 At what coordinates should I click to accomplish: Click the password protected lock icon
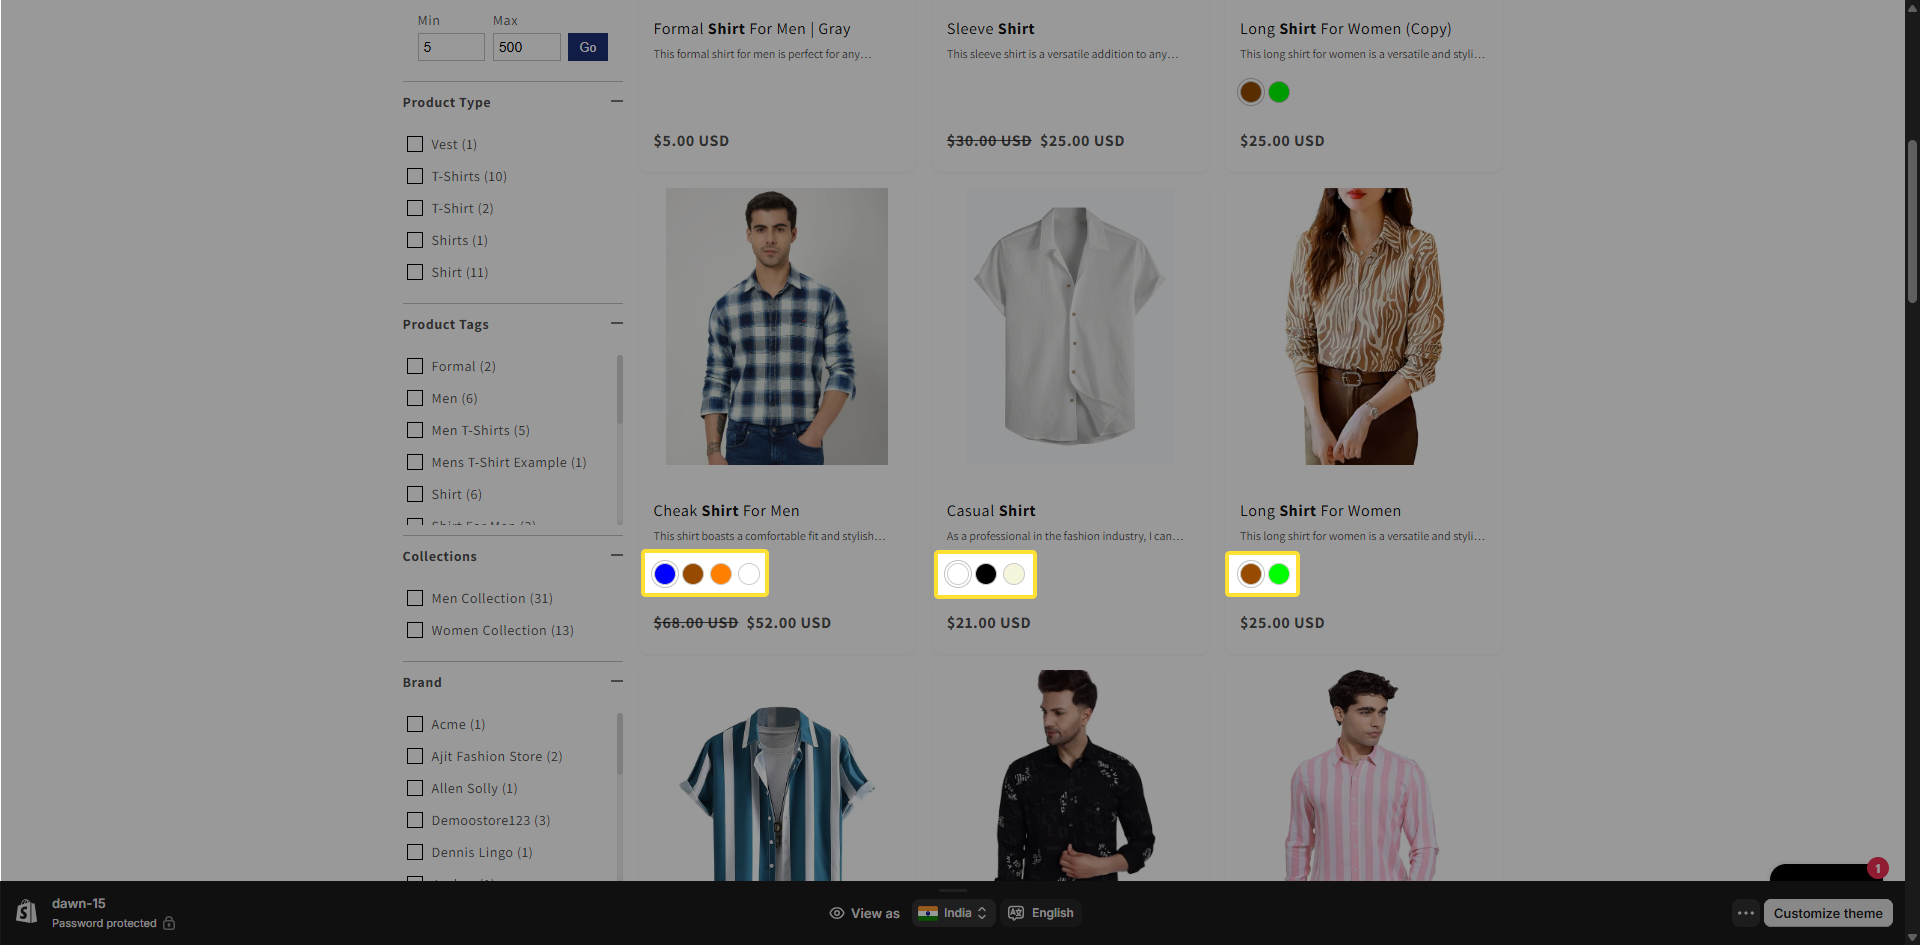169,923
